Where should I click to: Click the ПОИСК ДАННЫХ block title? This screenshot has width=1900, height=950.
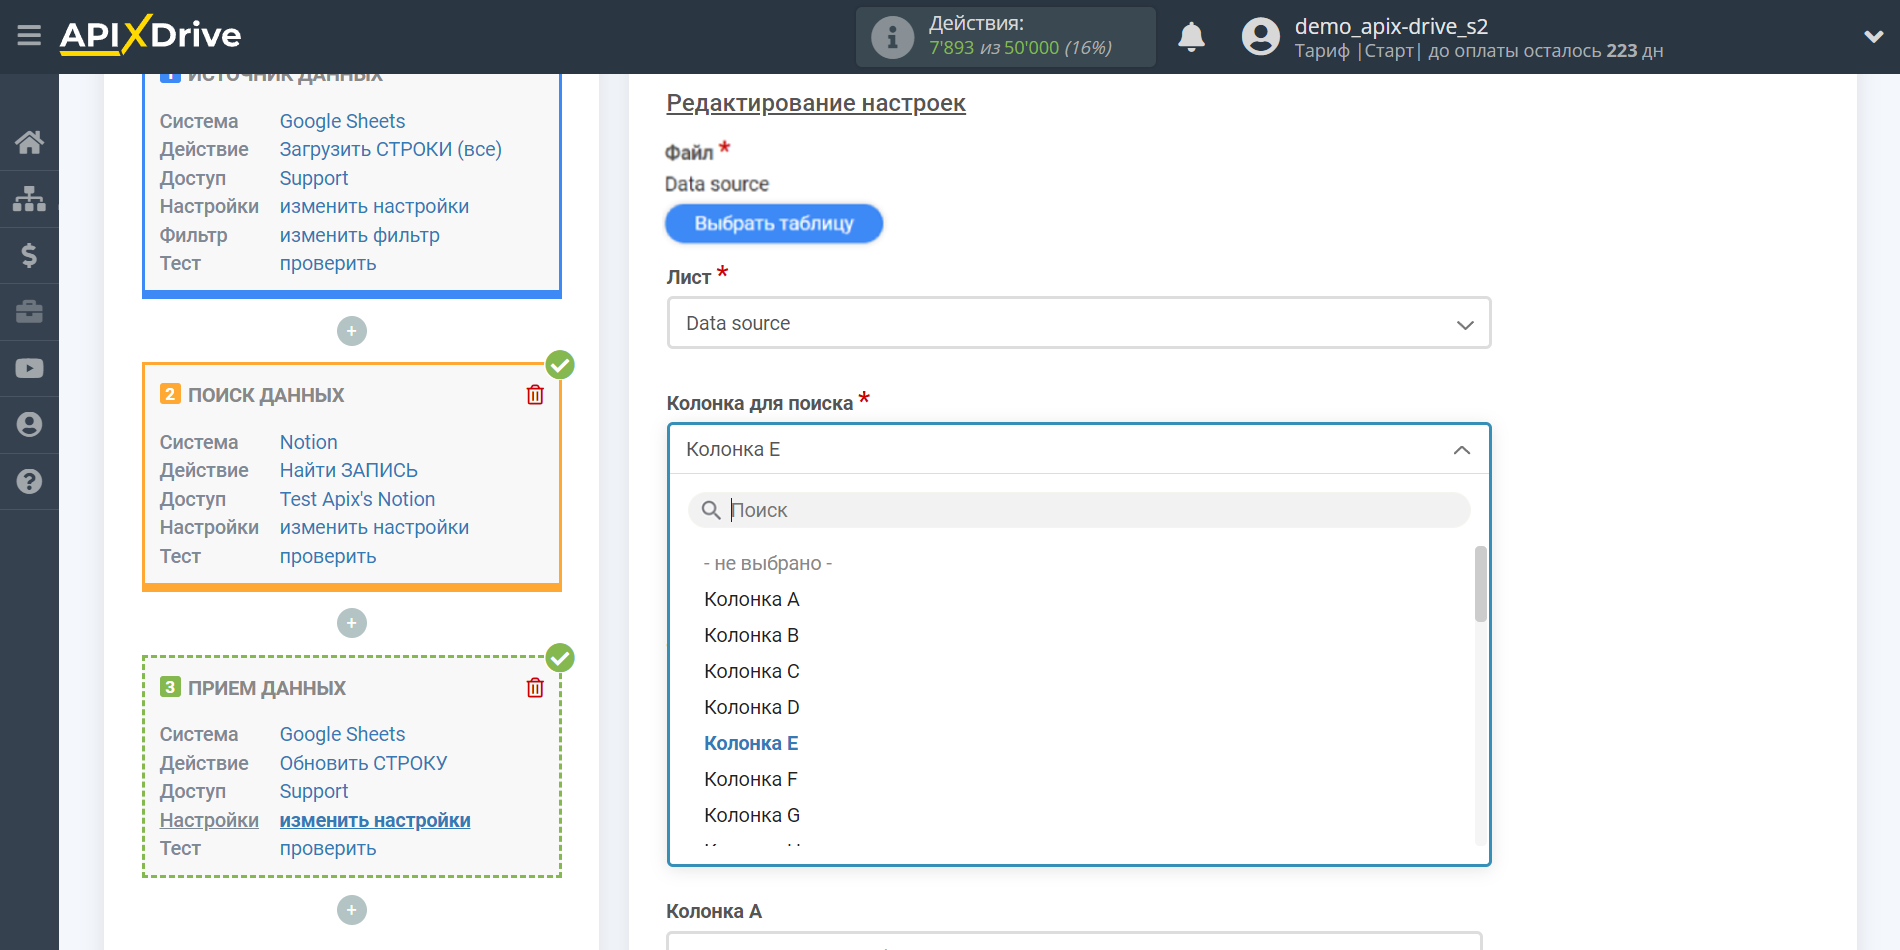coord(266,395)
